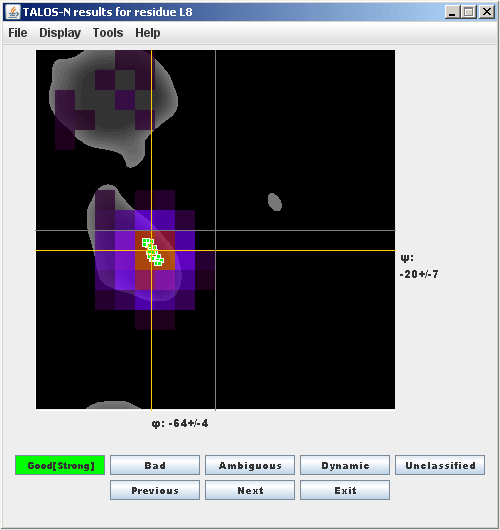This screenshot has height=530, width=500.
Task: Exit the TALOS-N results window
Action: pyautogui.click(x=345, y=490)
